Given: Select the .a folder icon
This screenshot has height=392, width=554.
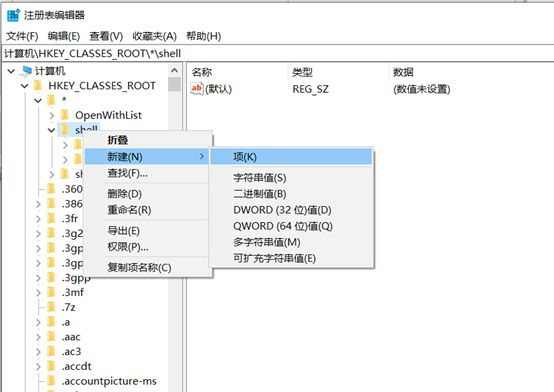Looking at the screenshot, I should tap(51, 322).
